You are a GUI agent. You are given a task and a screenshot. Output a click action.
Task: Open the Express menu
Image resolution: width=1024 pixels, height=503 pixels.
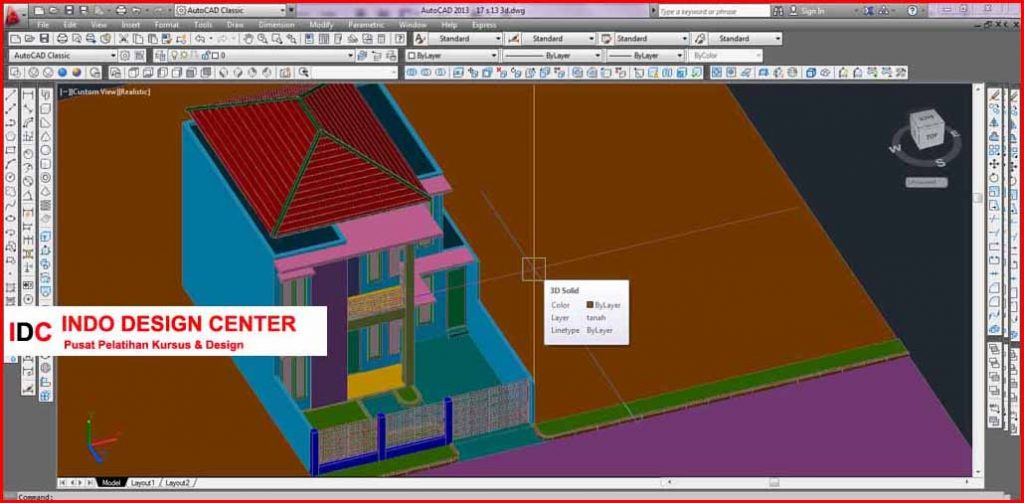[484, 25]
